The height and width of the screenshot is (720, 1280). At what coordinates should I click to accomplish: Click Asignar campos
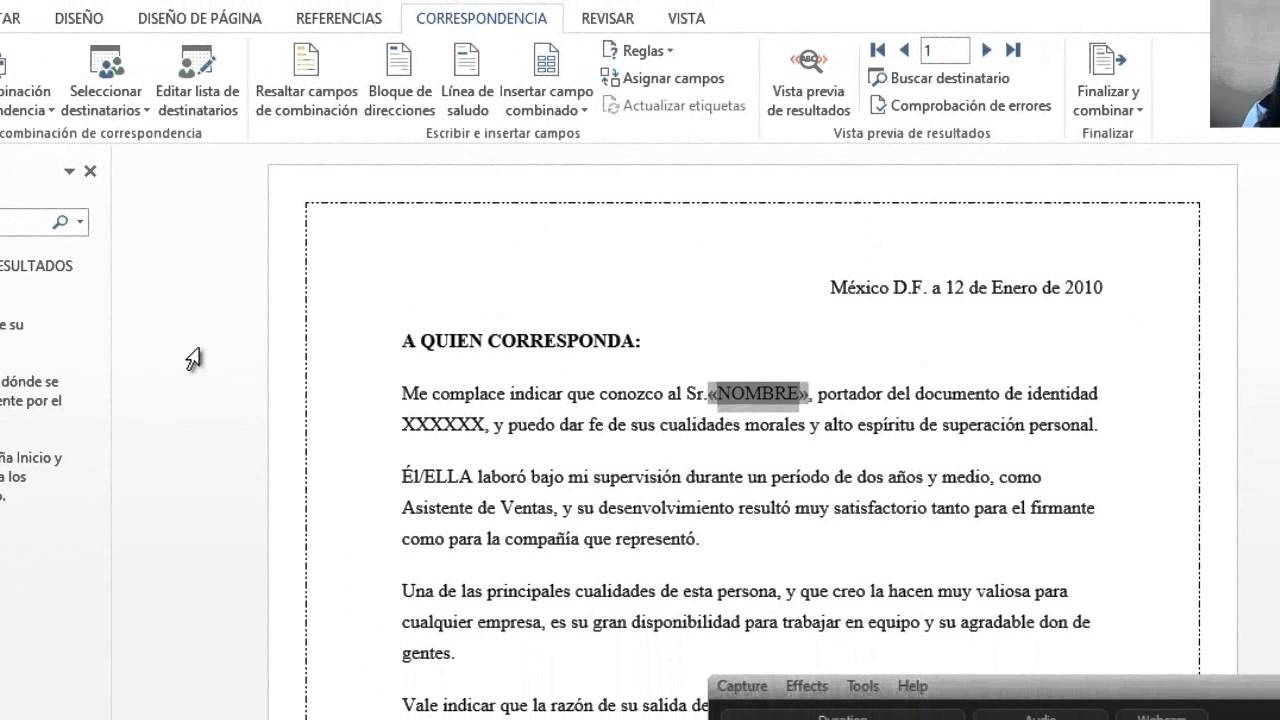point(662,78)
